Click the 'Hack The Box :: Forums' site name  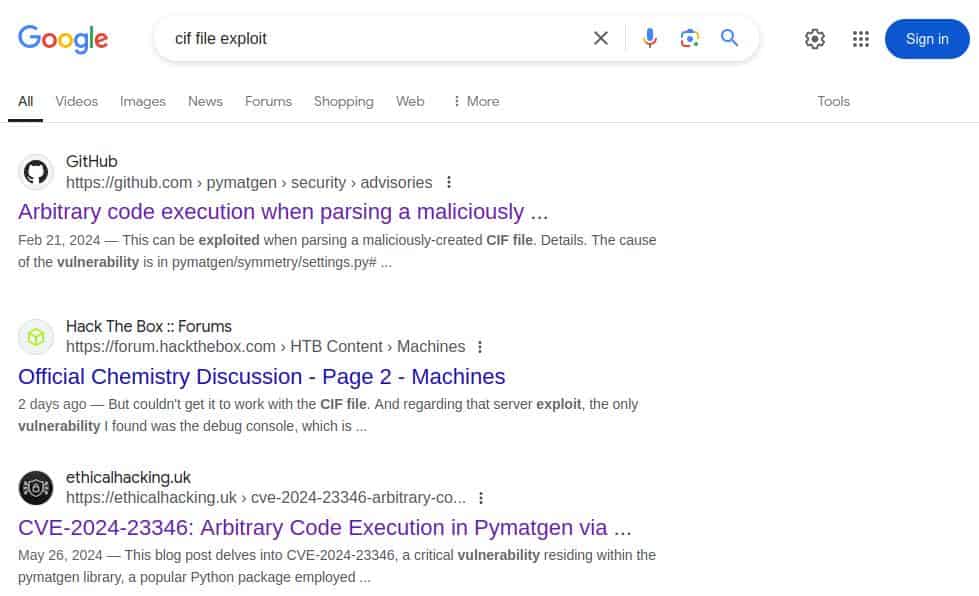149,326
